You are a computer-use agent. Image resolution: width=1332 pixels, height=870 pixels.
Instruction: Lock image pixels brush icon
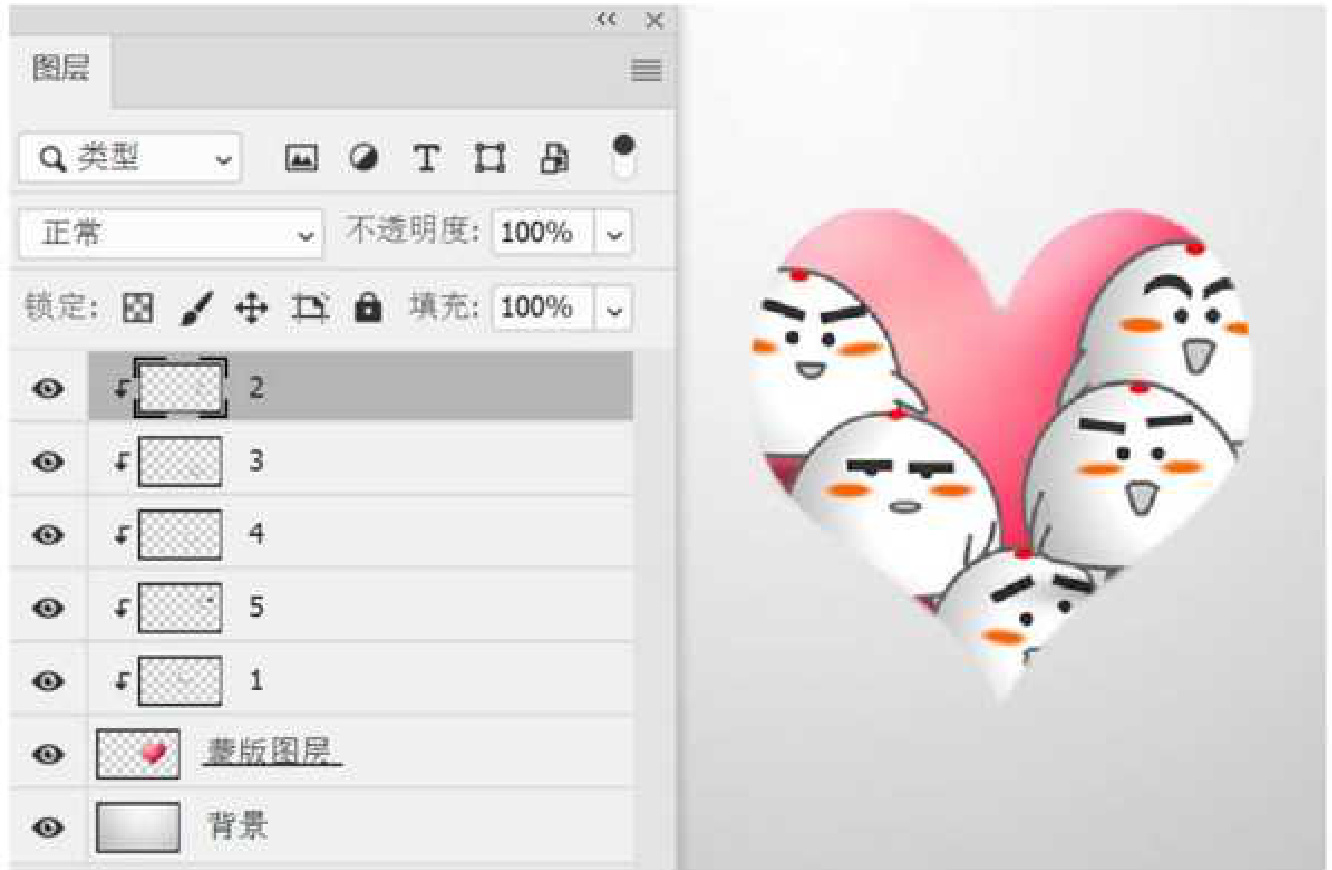194,308
